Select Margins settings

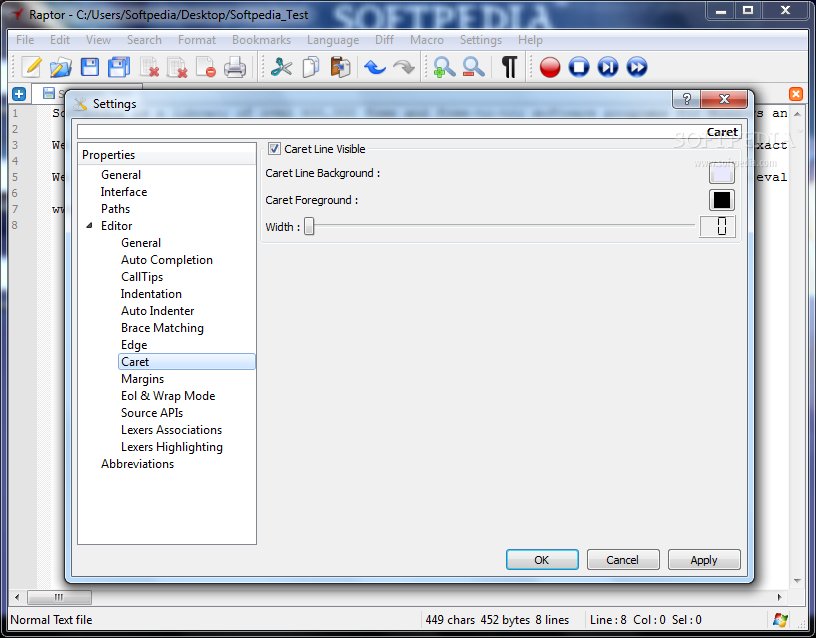tap(142, 379)
